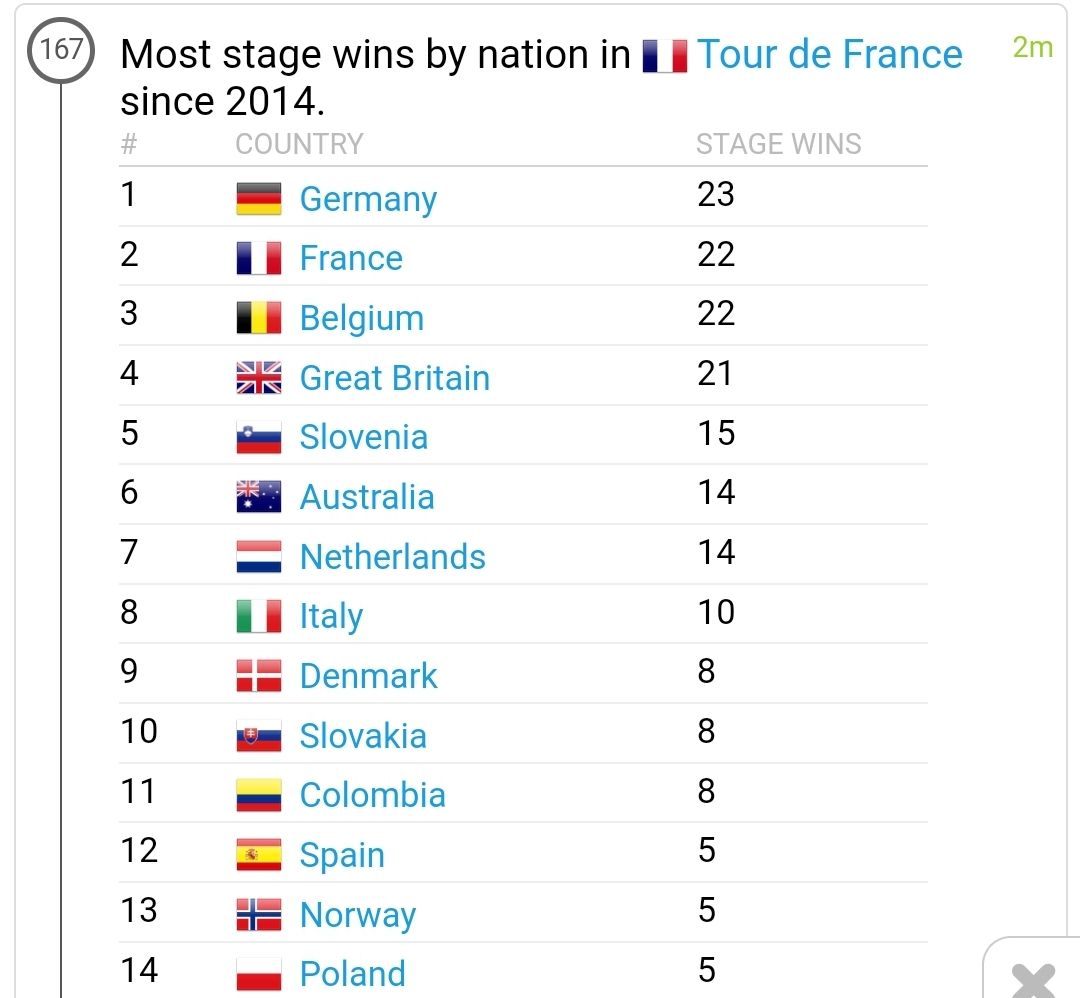The width and height of the screenshot is (1080, 998).
Task: Click the Australia flag icon
Action: pyautogui.click(x=259, y=497)
